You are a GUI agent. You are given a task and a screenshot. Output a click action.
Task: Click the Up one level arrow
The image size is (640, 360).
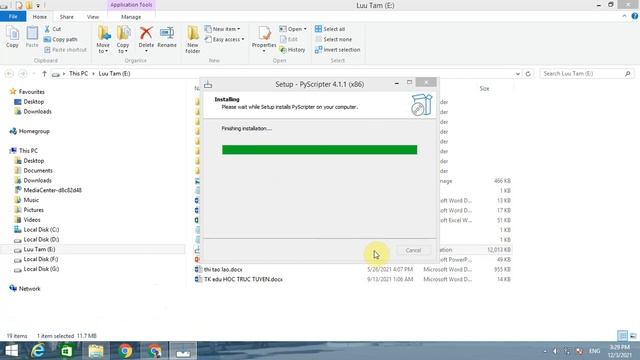44,73
